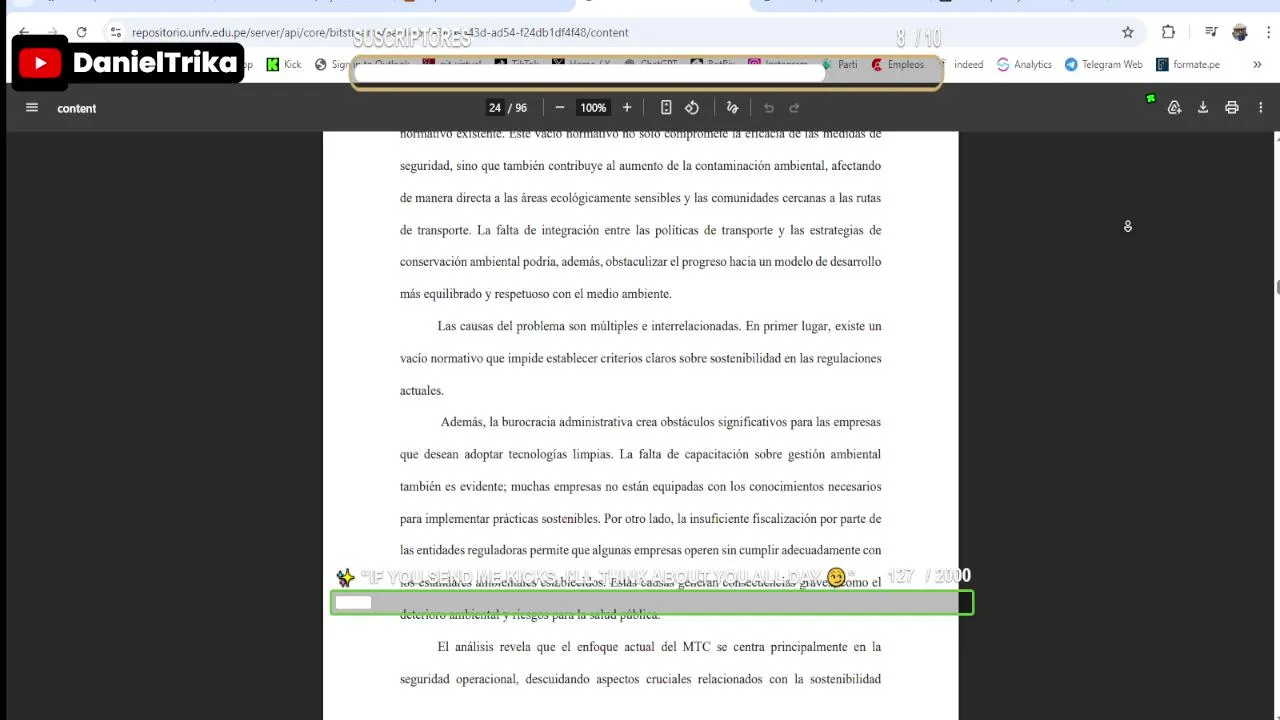Viewport: 1280px width, 720px height.
Task: Click the paragraph starting 'Además, la burocracia administrativa'
Action: 641,518
